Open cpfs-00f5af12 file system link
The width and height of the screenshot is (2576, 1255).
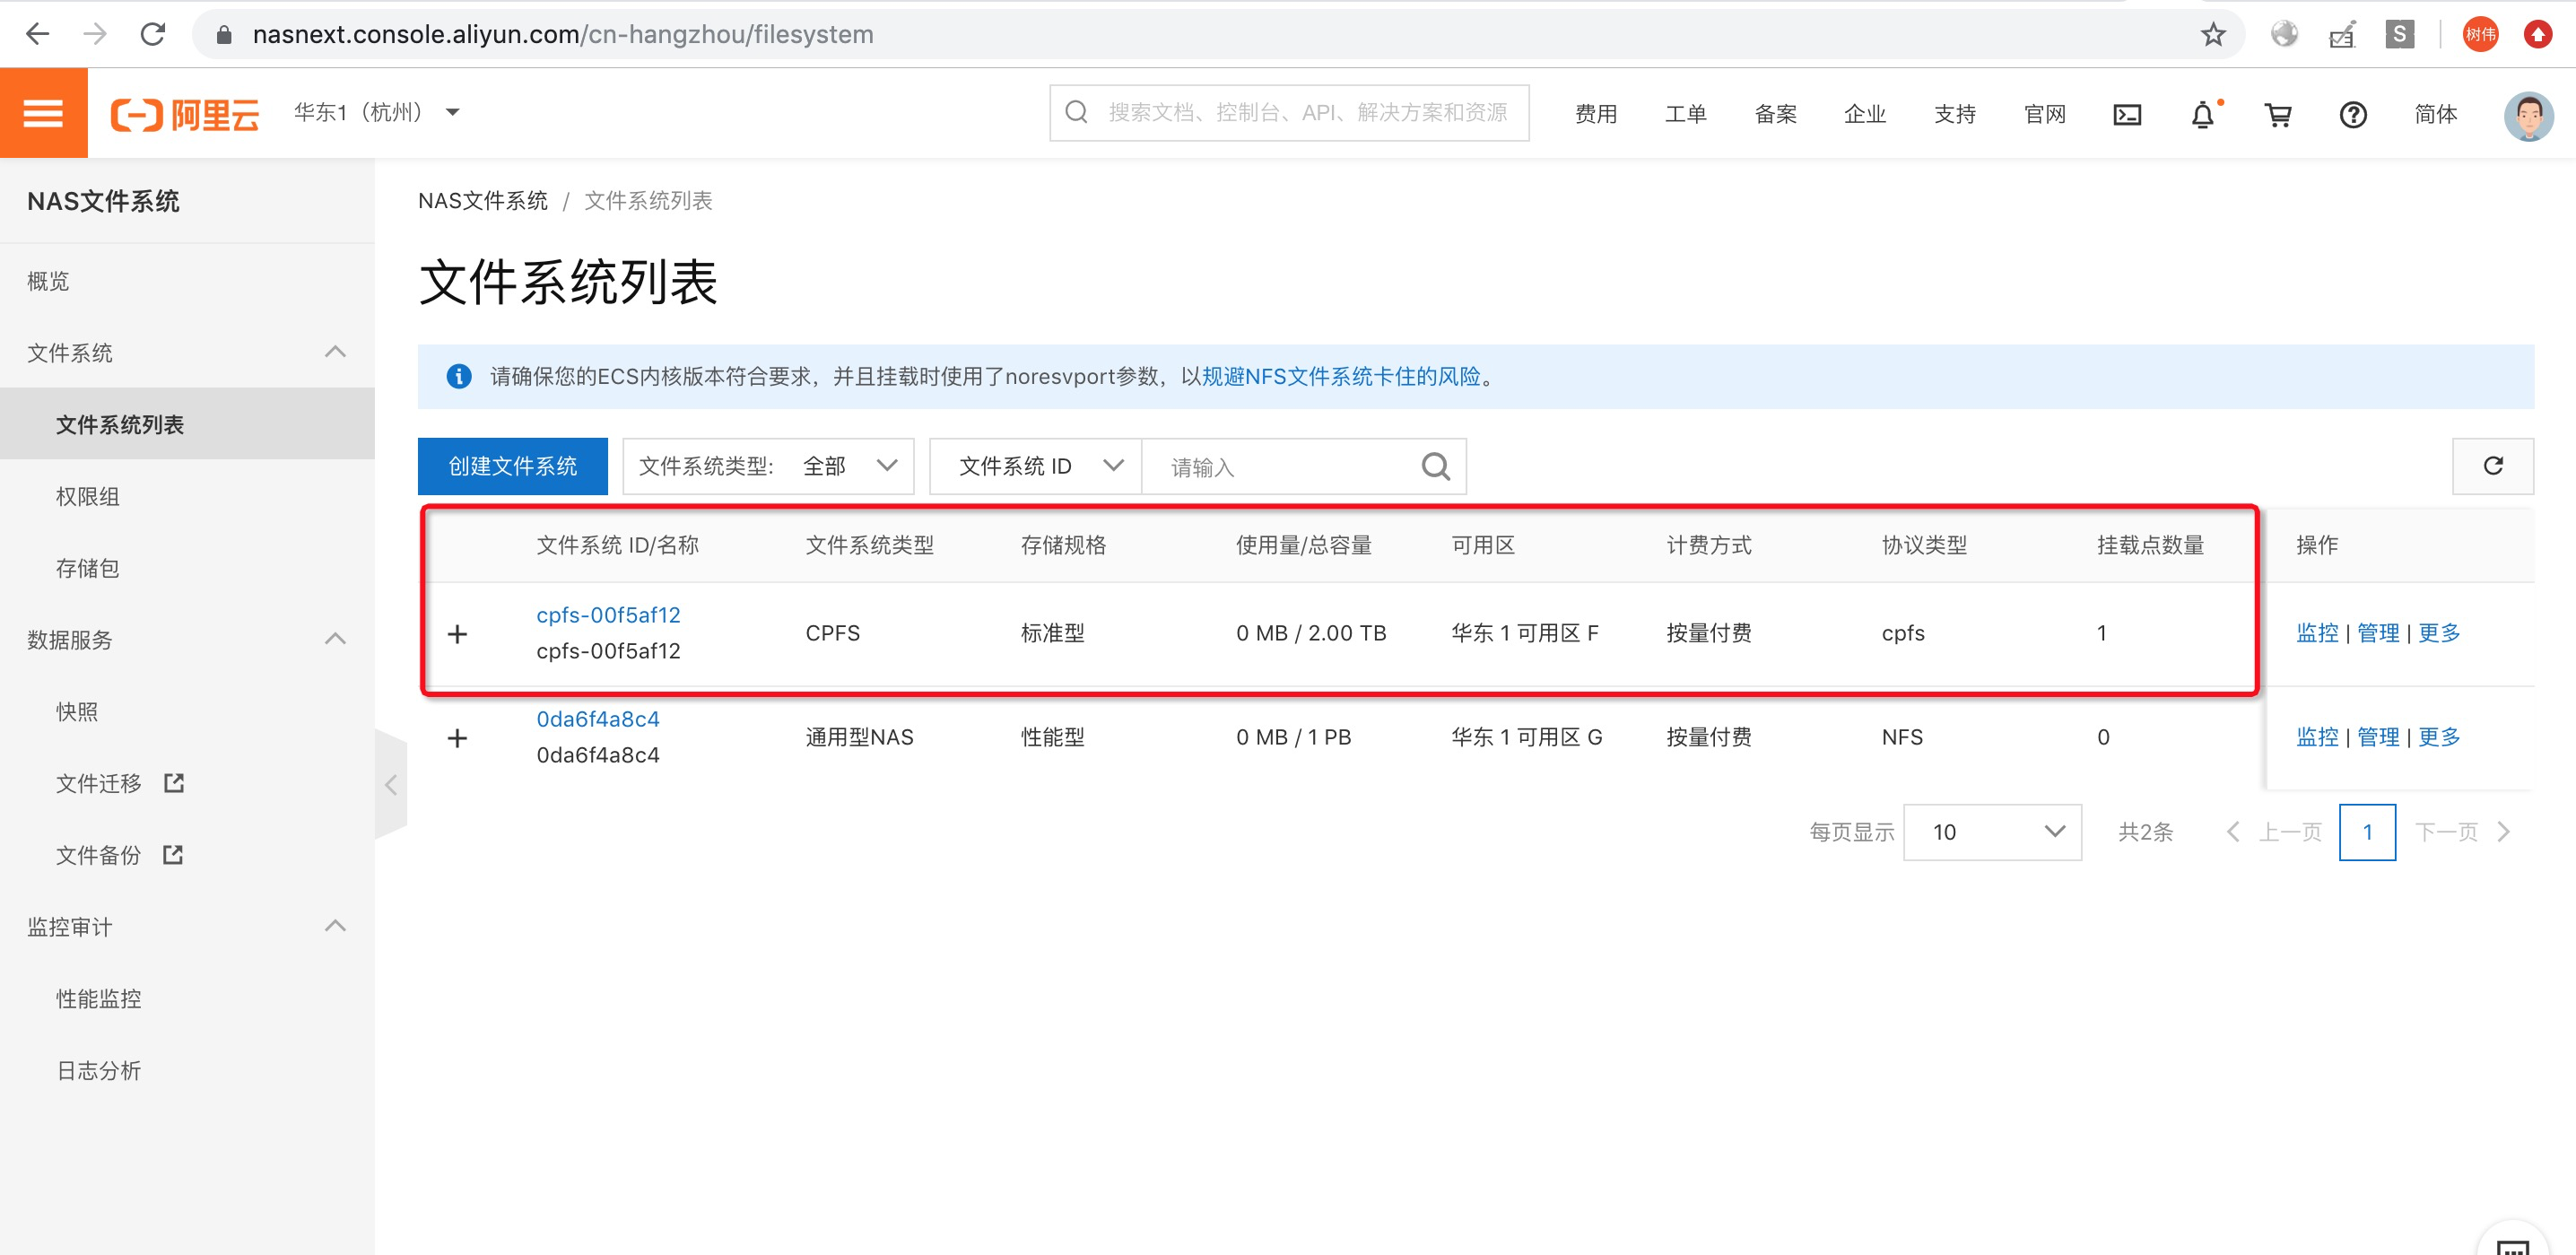click(x=608, y=615)
